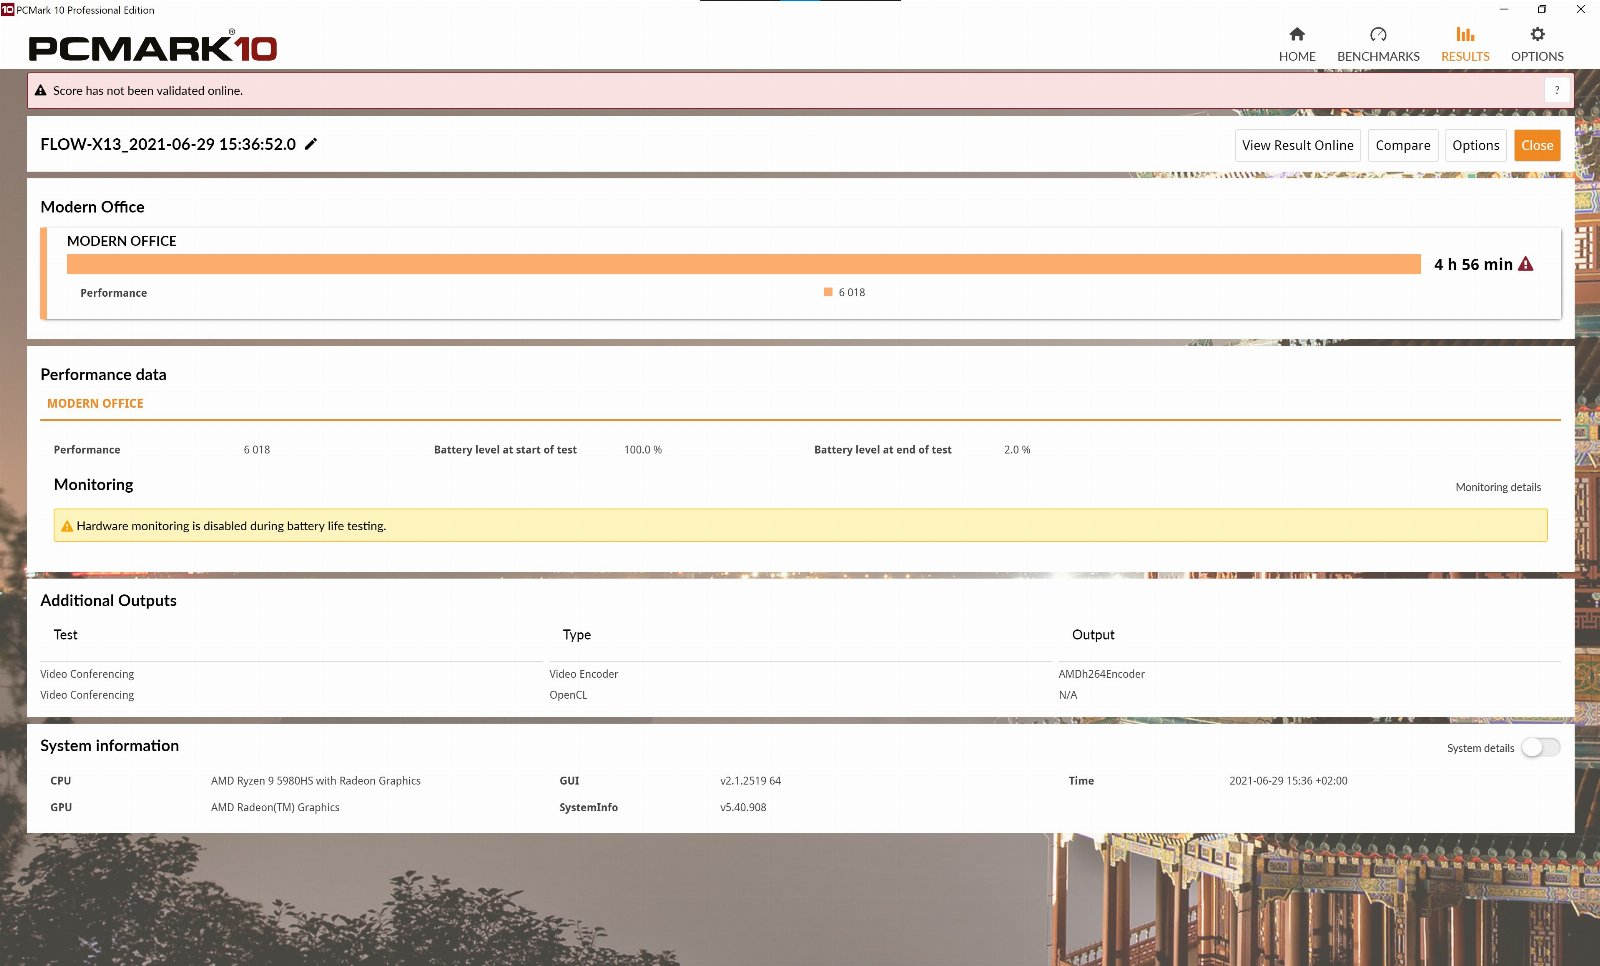This screenshot has height=966, width=1600.
Task: Click the N/A output value
Action: tap(1068, 695)
